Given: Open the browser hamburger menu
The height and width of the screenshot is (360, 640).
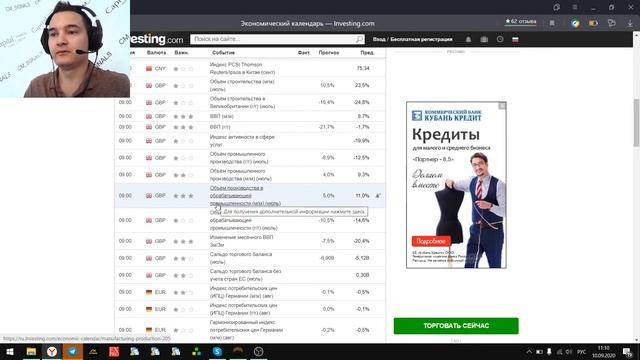Looking at the screenshot, I should point(575,7).
